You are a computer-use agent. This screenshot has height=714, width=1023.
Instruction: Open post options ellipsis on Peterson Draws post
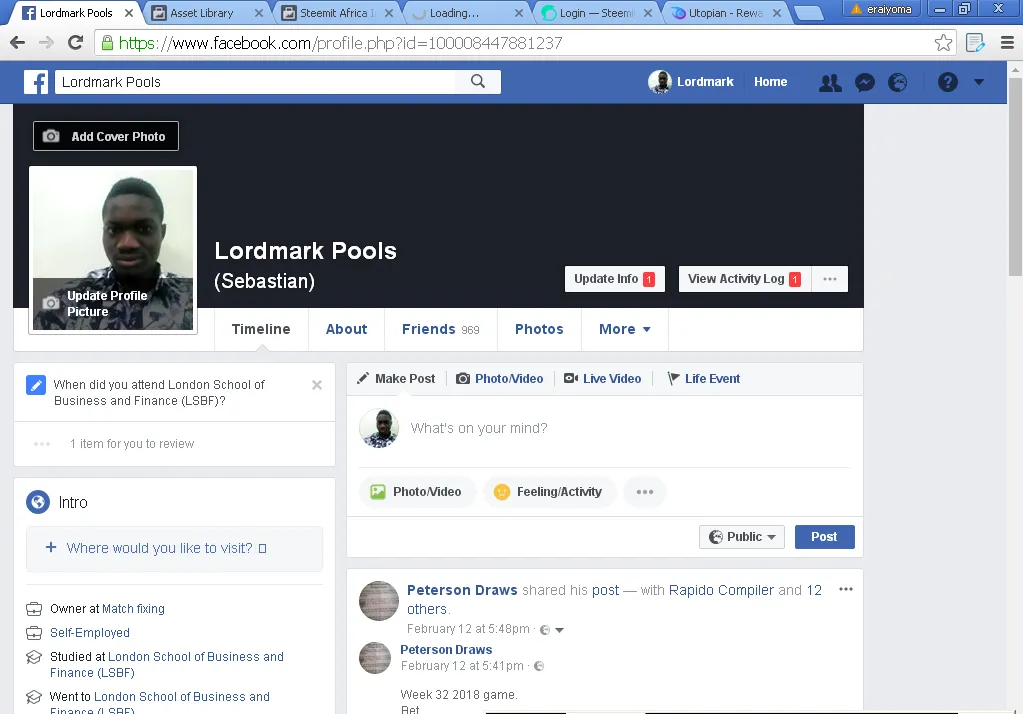(x=846, y=589)
